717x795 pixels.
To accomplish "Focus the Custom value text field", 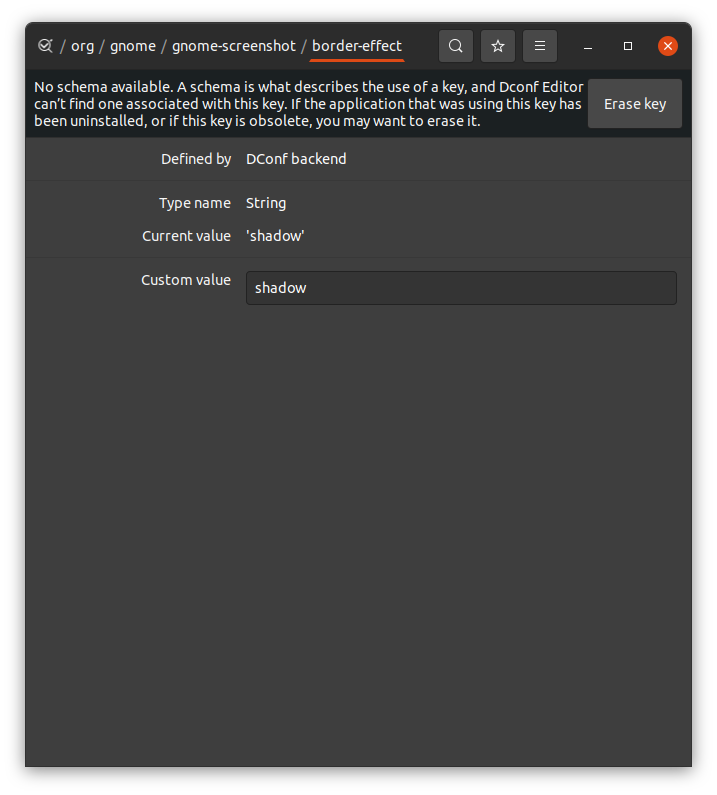I will tap(461, 288).
